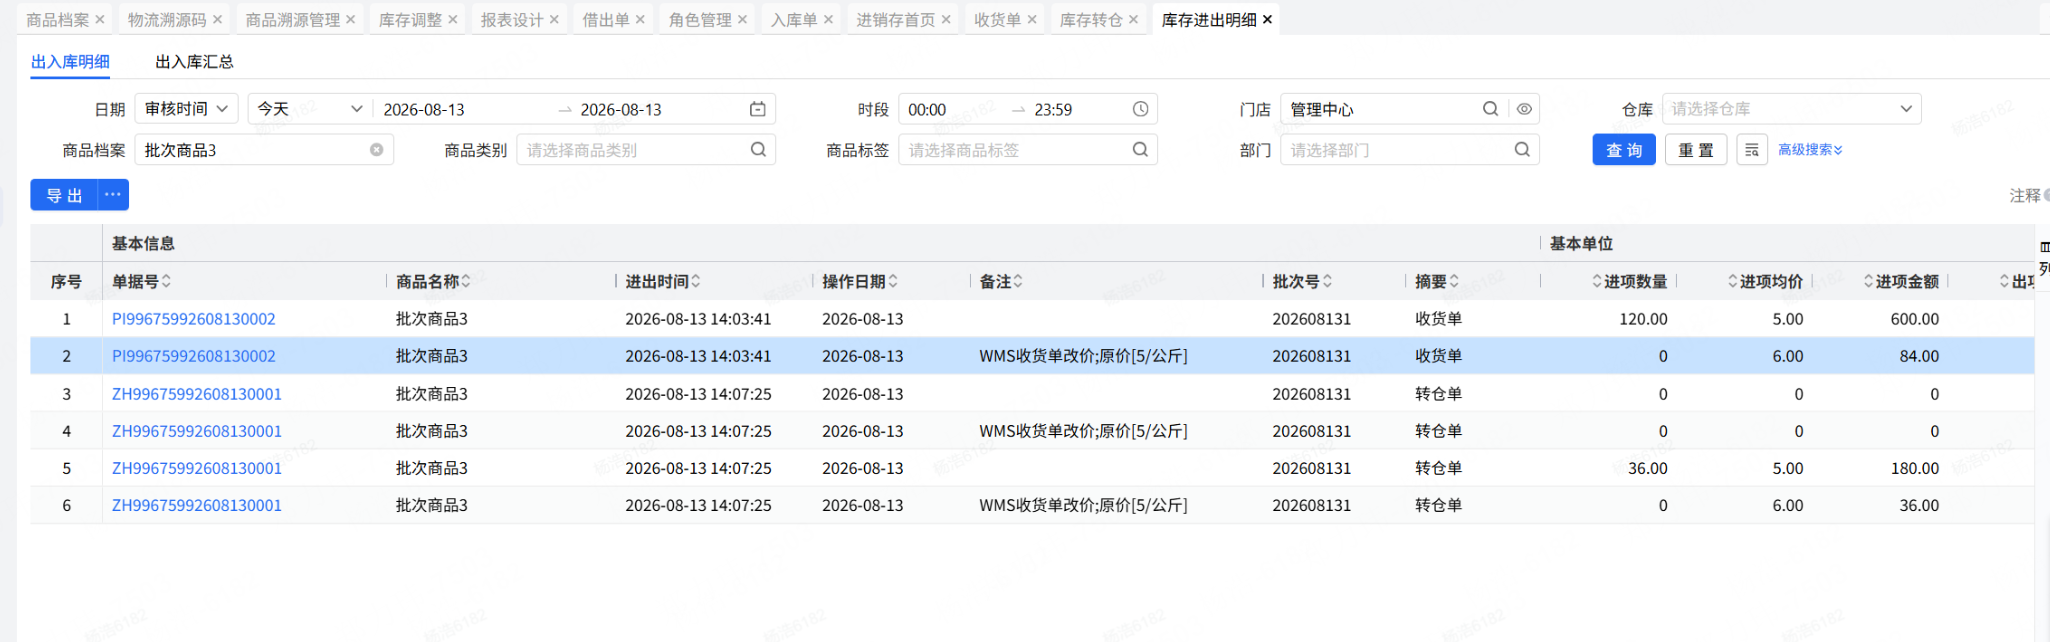
Task: Click the 商品标签 search icon
Action: (x=1140, y=150)
